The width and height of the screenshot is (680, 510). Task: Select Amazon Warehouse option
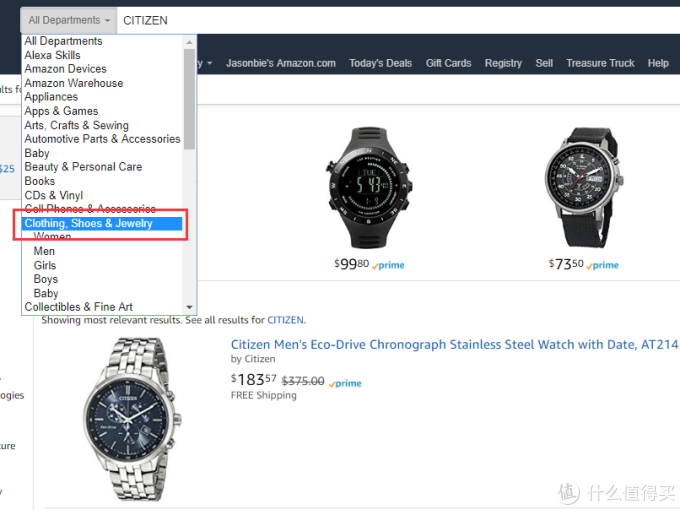pos(74,83)
